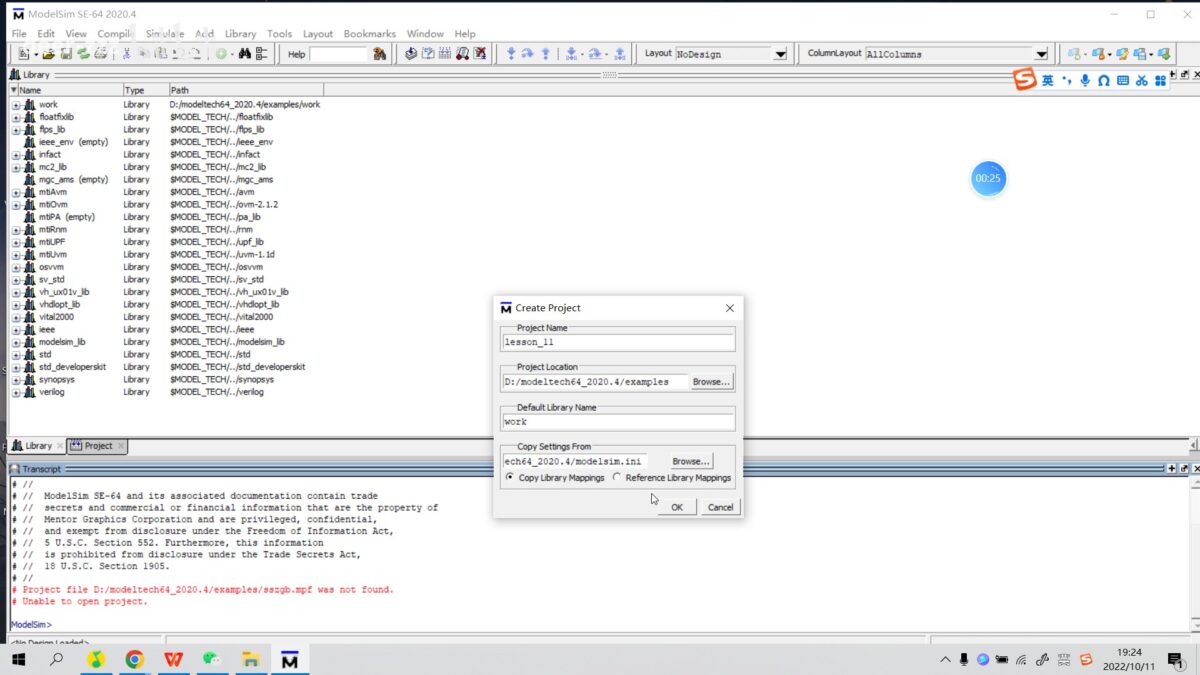Expand the work library node
This screenshot has width=1200, height=675.
point(16,104)
